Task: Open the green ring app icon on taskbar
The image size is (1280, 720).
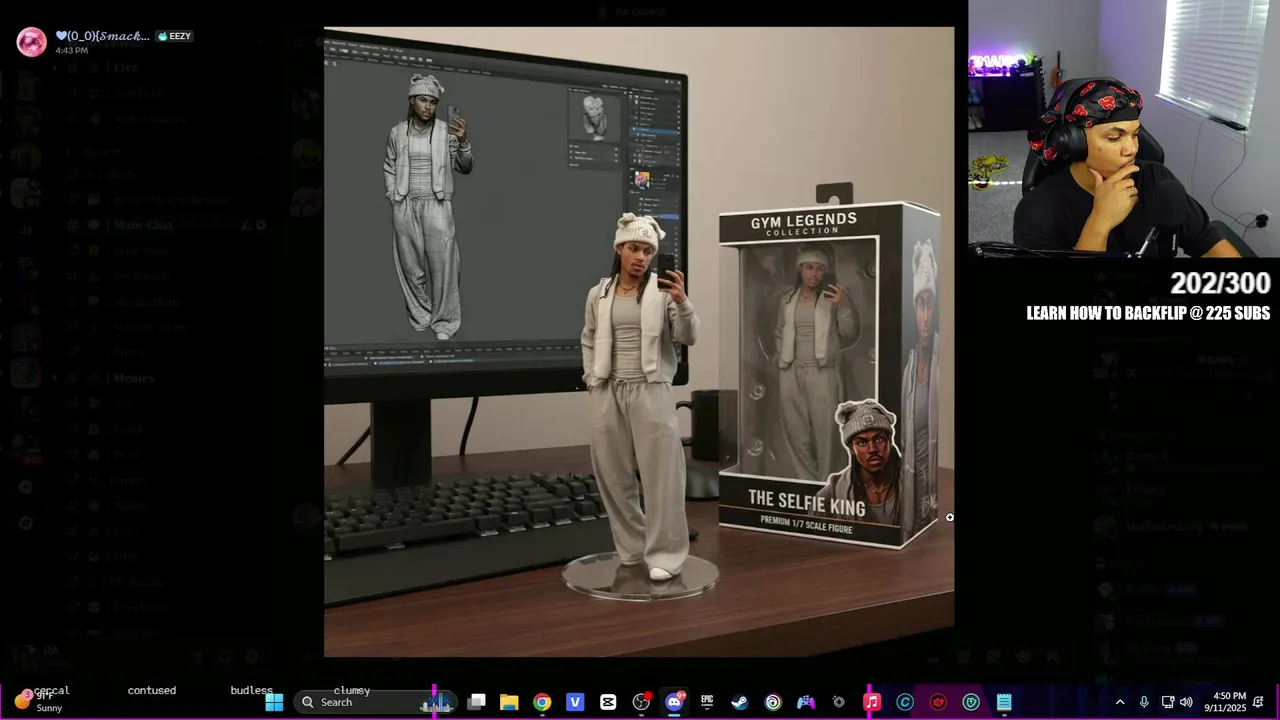Action: tap(773, 702)
